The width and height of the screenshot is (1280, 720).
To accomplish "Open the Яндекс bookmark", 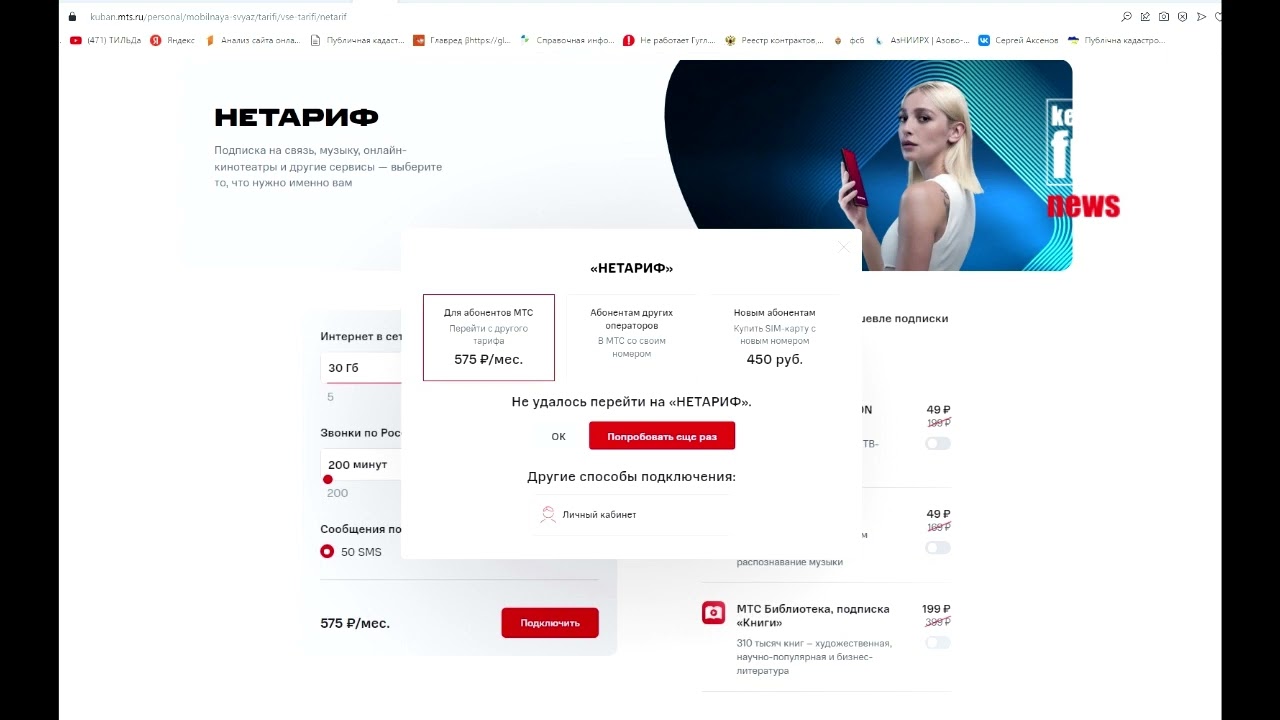I will pyautogui.click(x=172, y=40).
